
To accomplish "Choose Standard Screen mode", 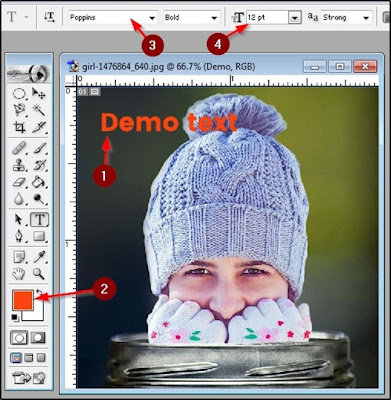I will pyautogui.click(x=16, y=358).
